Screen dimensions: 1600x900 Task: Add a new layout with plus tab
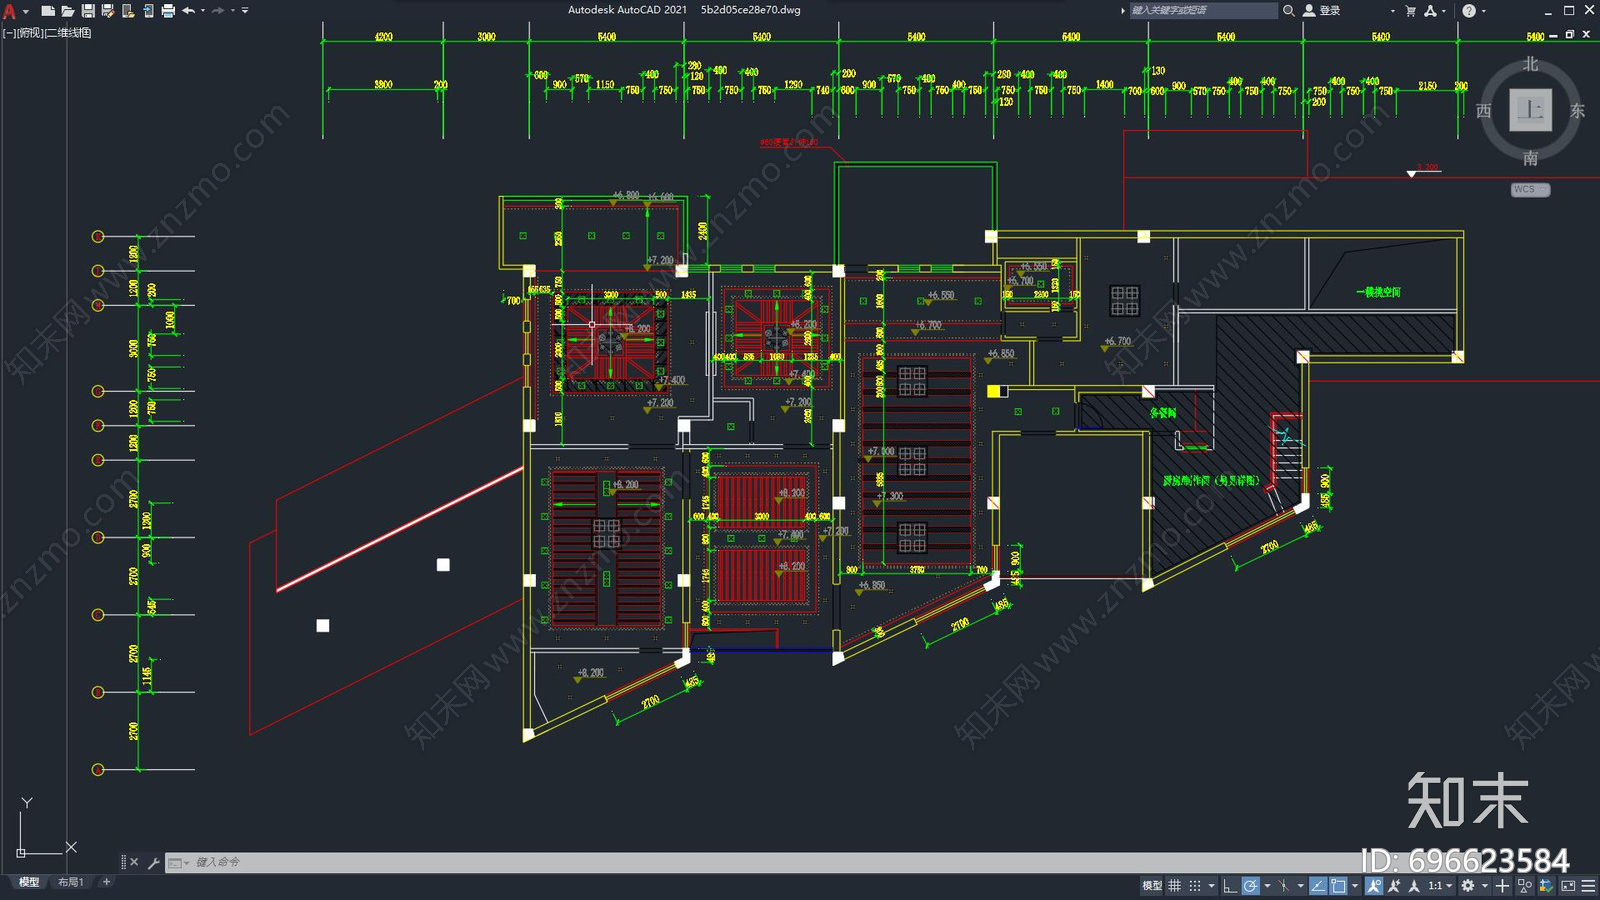coord(106,882)
